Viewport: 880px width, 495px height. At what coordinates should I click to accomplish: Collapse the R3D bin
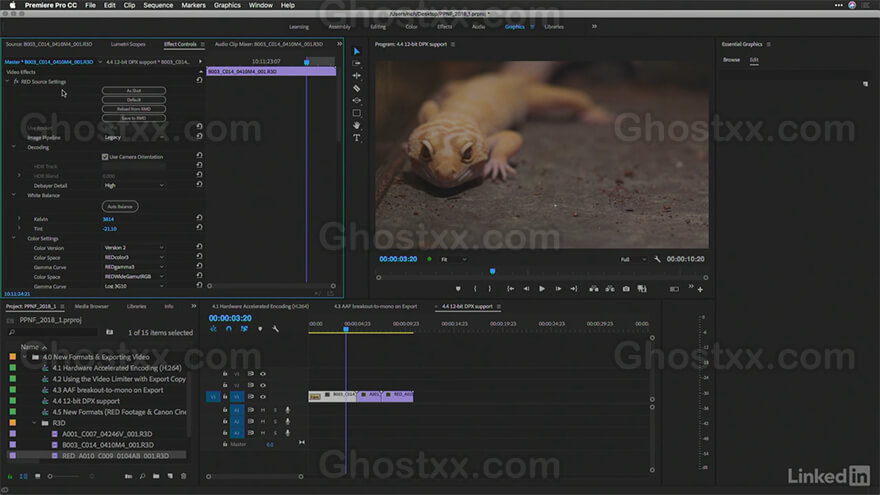pos(34,423)
